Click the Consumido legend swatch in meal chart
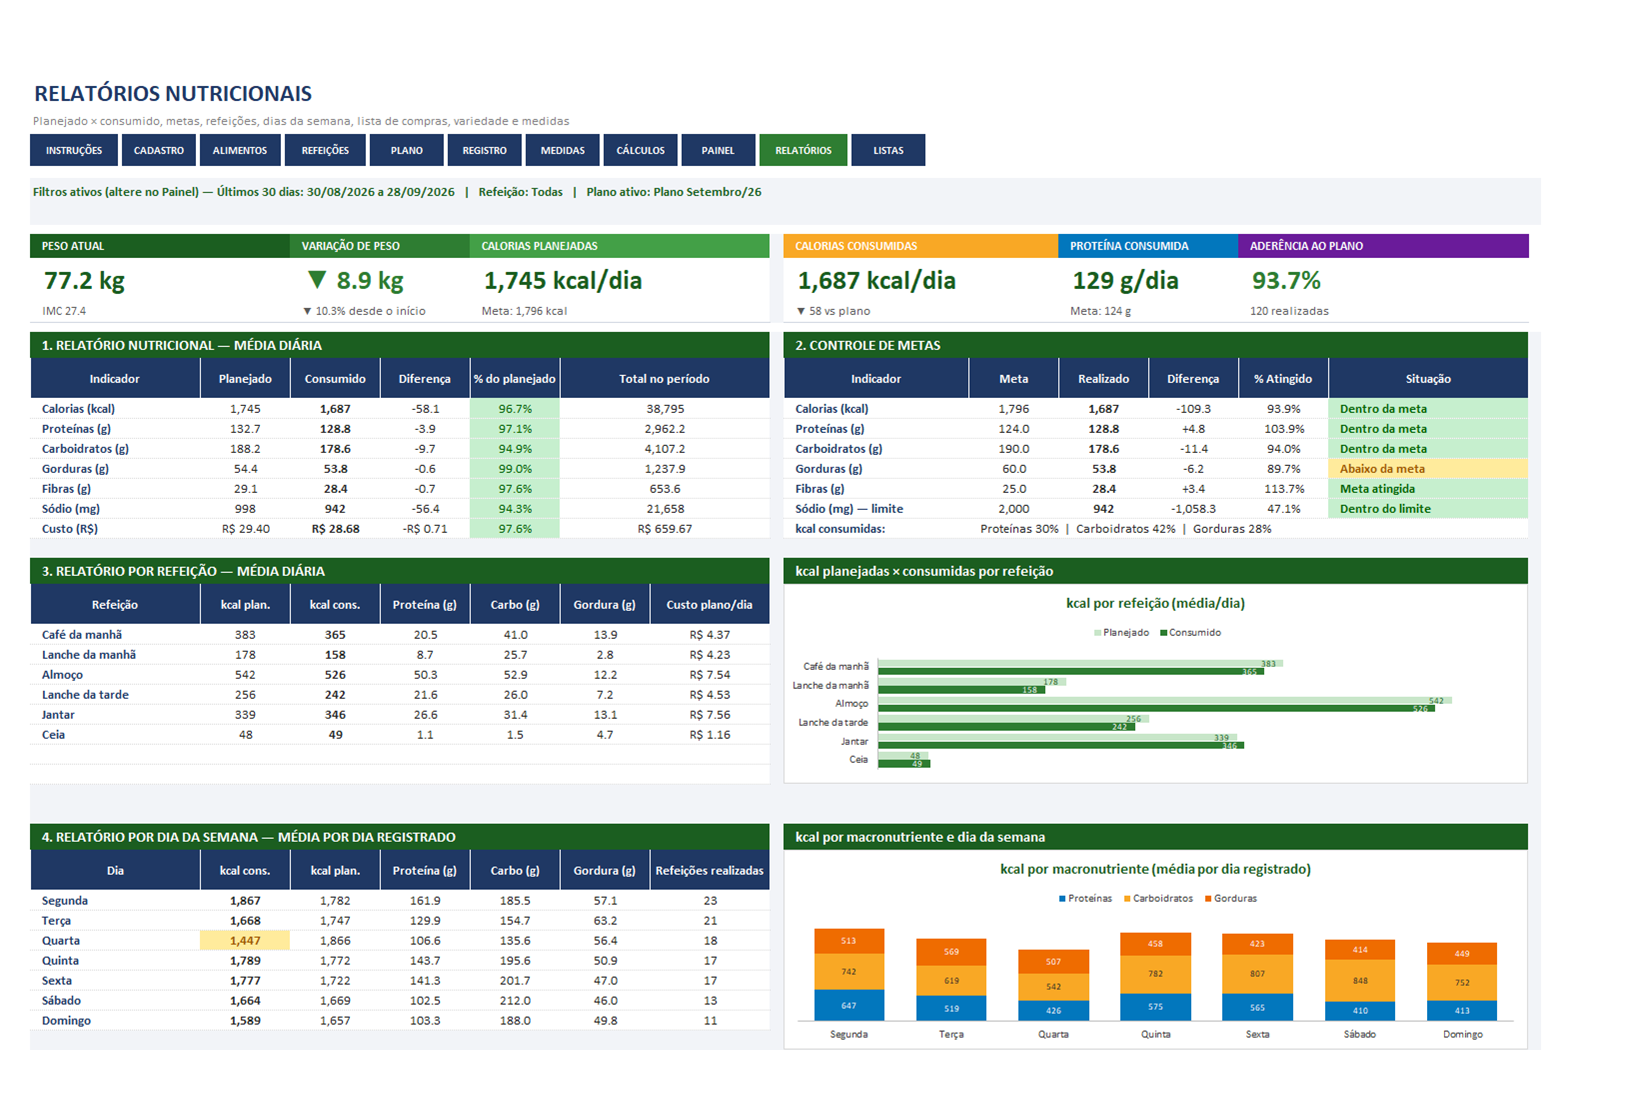 pyautogui.click(x=1163, y=633)
